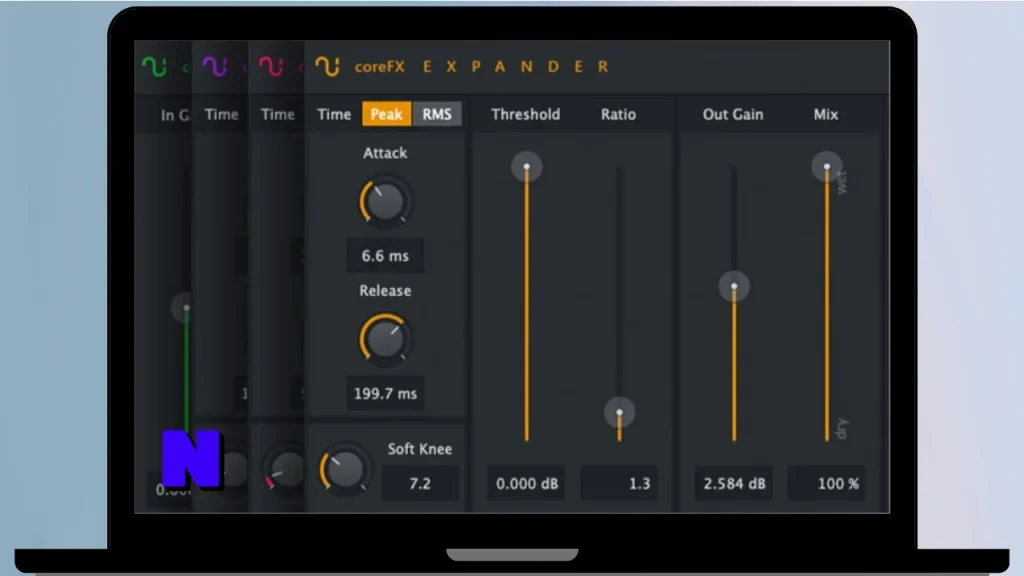Screen dimensions: 1024x576
Task: Click the Soft Knee label
Action: pyautogui.click(x=420, y=449)
